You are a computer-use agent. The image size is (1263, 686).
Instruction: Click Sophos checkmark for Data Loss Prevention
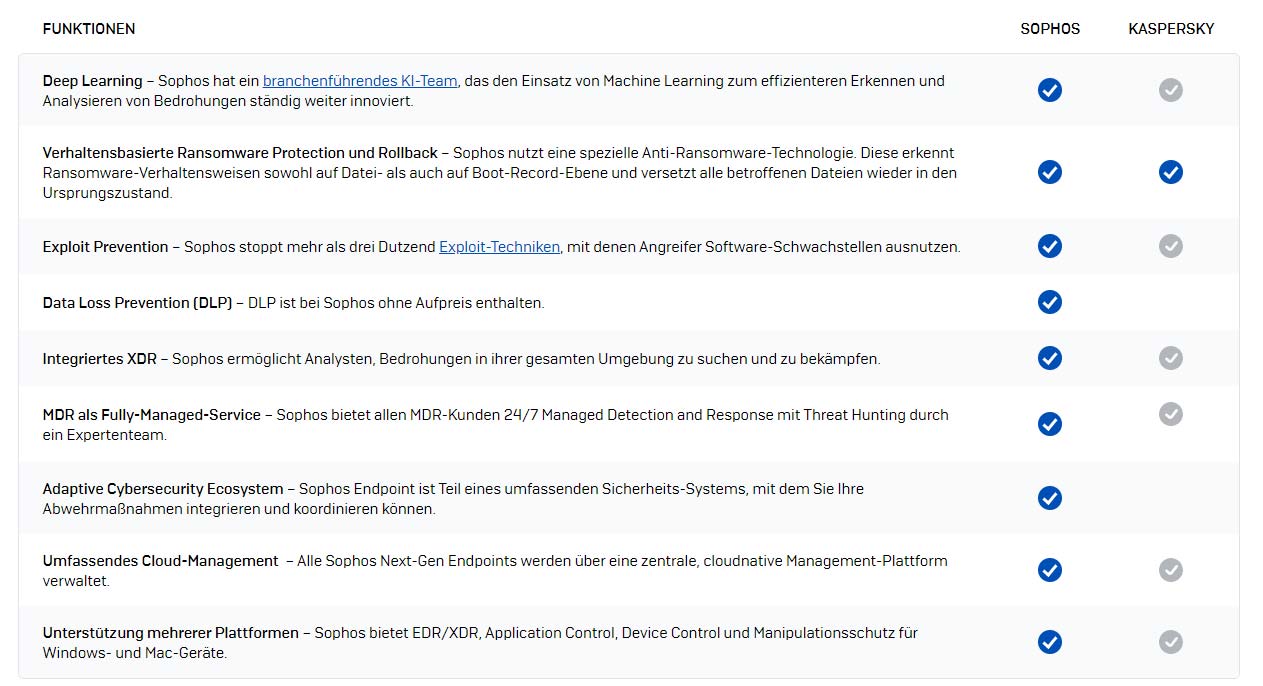click(1049, 302)
